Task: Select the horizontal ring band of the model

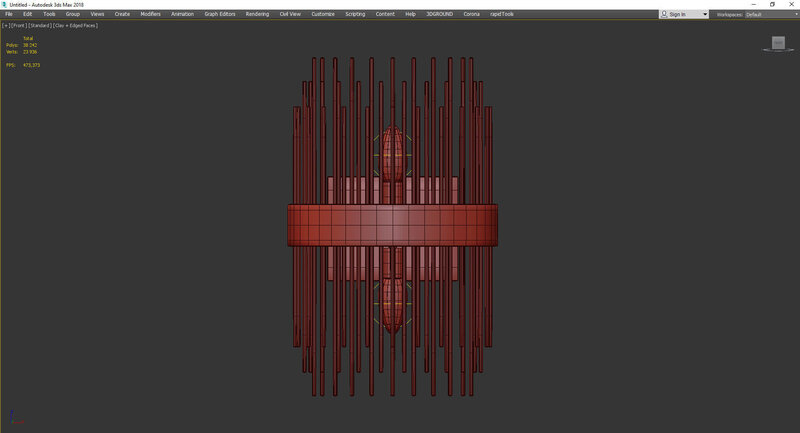Action: pos(393,225)
